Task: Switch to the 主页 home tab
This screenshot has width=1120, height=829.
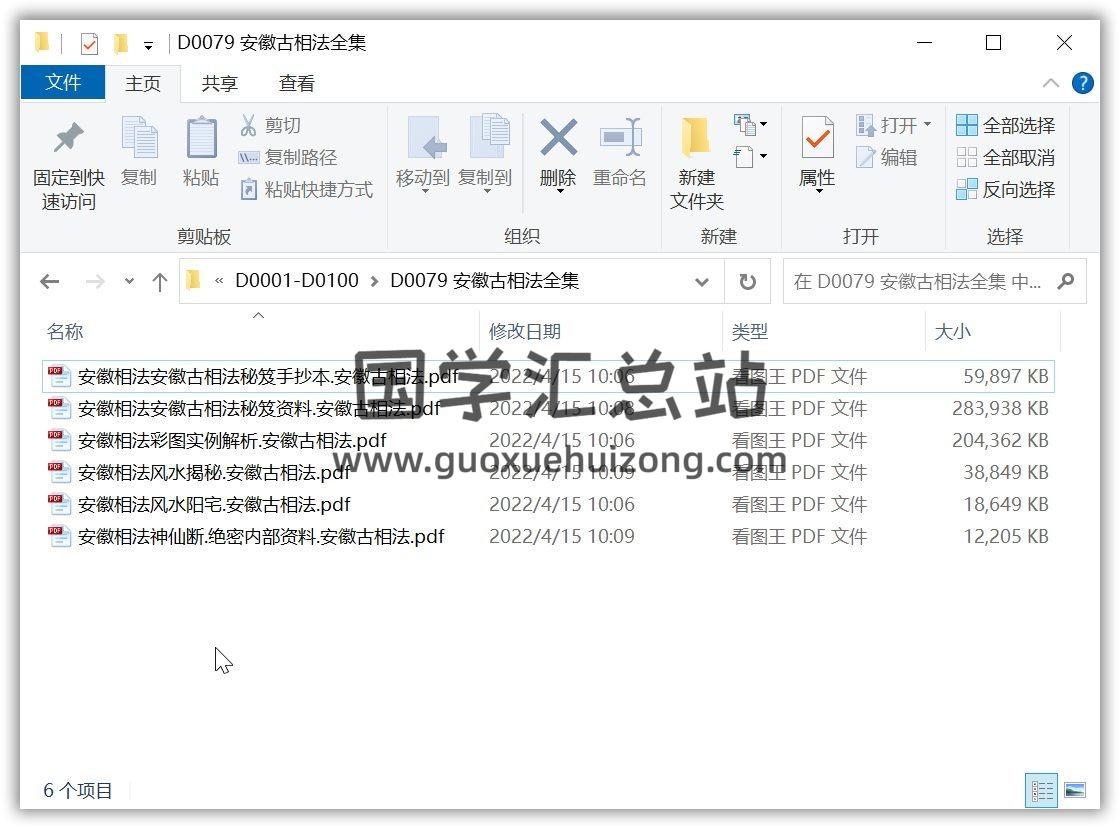Action: 143,84
